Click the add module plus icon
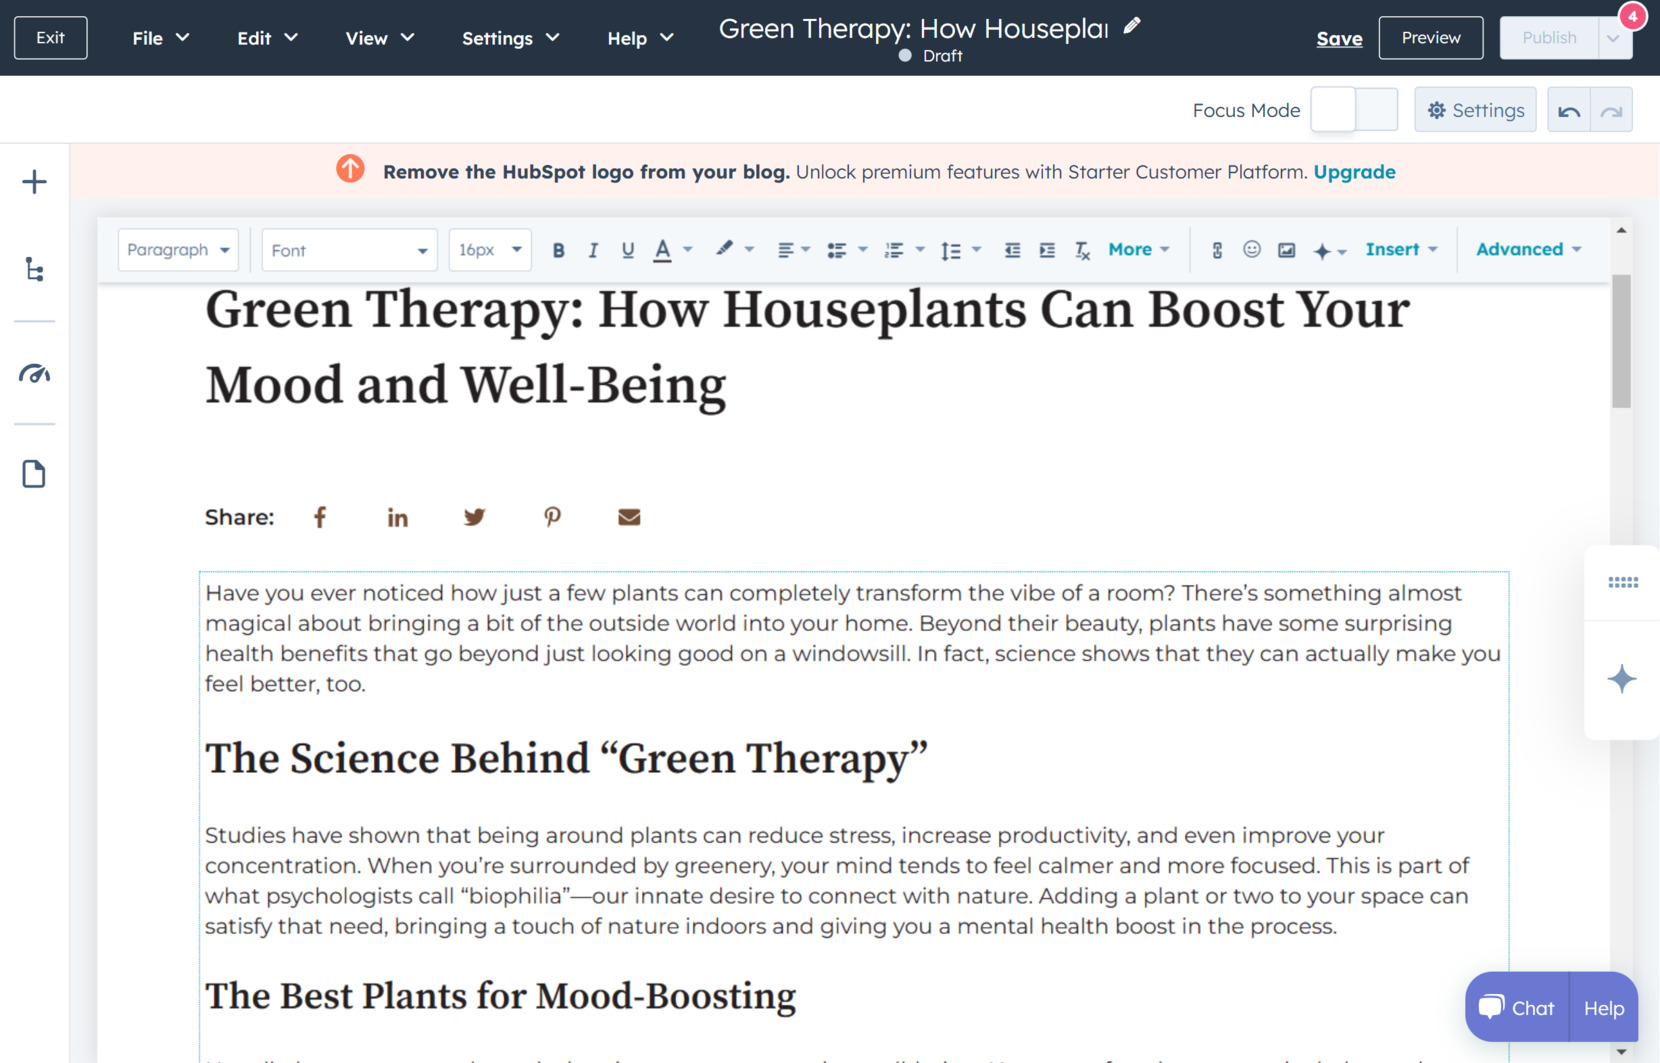Viewport: 1660px width, 1063px height. click(34, 181)
